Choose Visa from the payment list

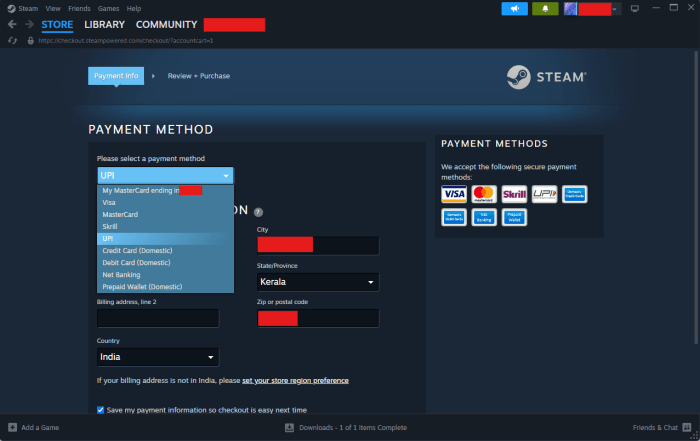(165, 203)
